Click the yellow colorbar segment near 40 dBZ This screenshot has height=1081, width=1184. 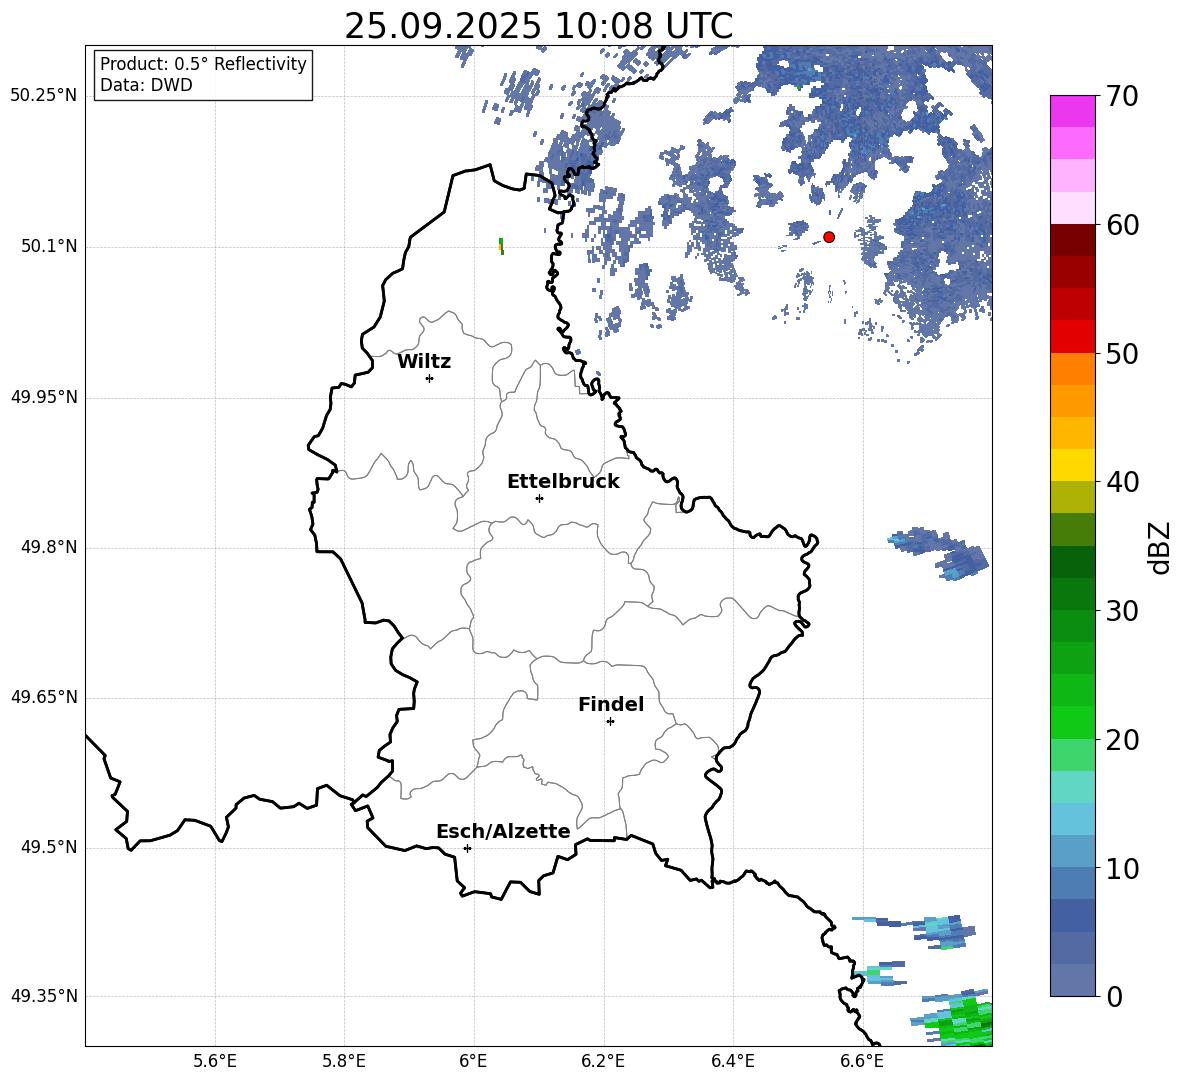pyautogui.click(x=1072, y=465)
